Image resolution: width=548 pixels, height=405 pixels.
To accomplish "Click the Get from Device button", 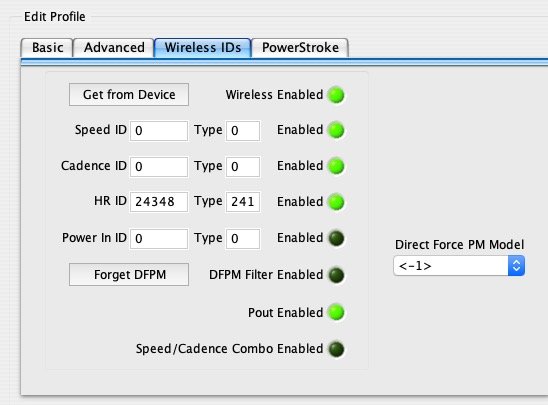I will [x=129, y=94].
